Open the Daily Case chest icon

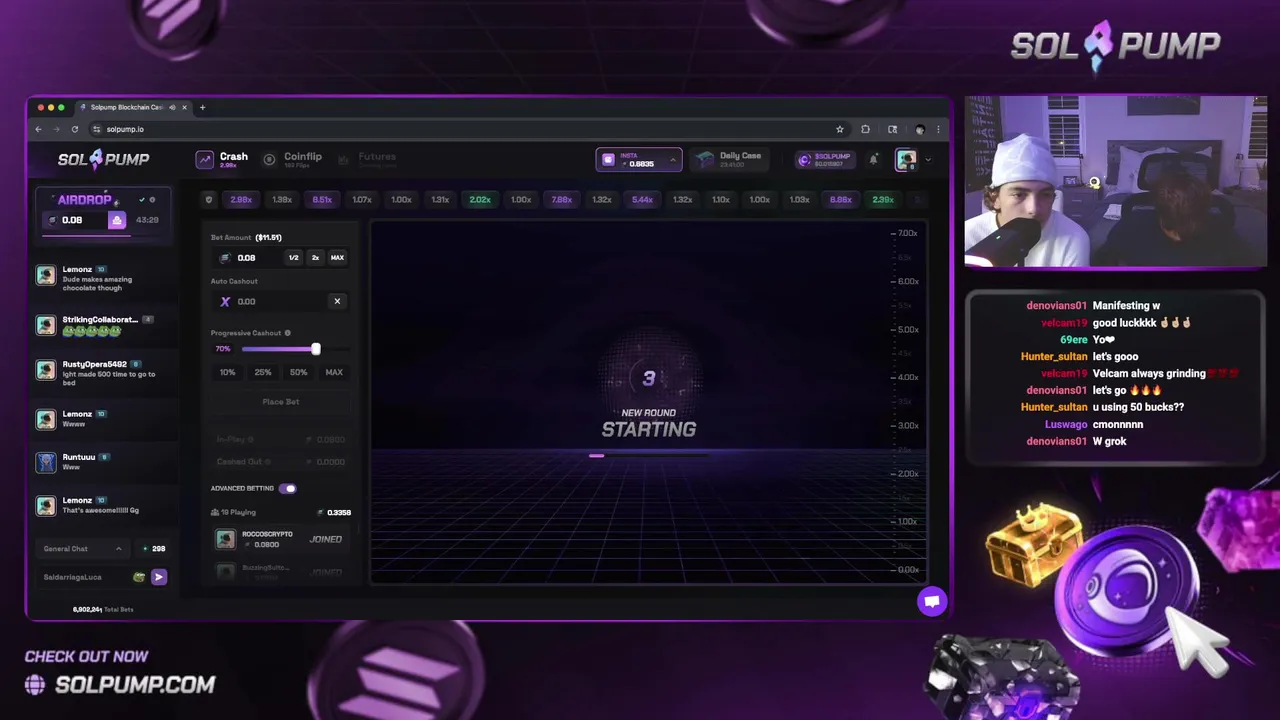(x=705, y=159)
